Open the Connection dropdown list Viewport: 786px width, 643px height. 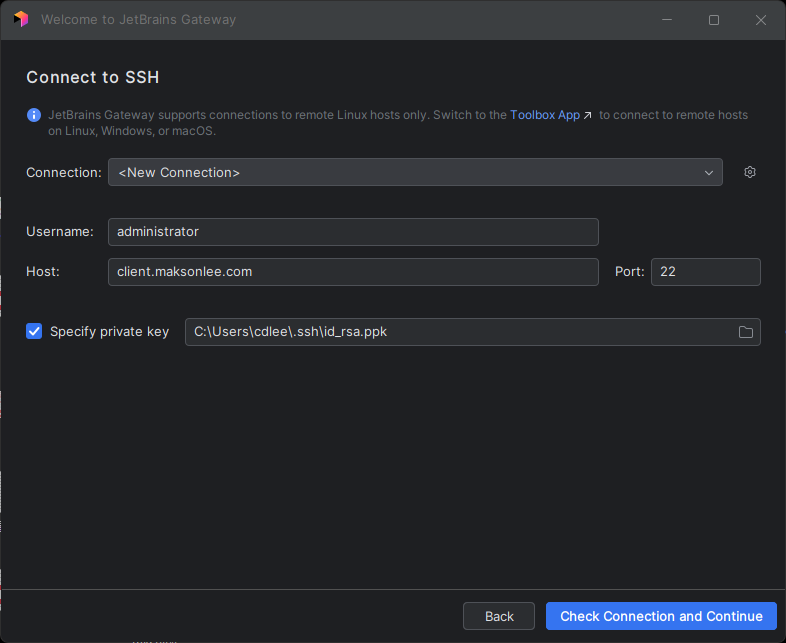point(415,172)
